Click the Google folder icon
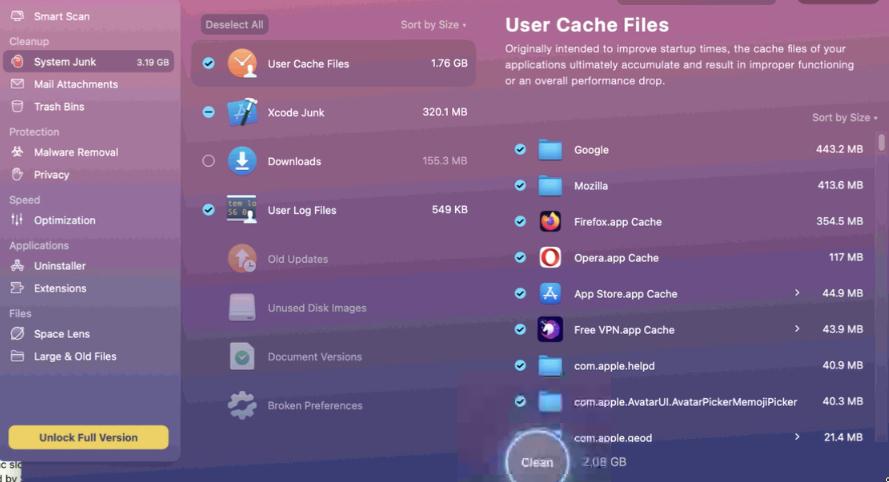Image resolution: width=889 pixels, height=482 pixels. tap(550, 150)
